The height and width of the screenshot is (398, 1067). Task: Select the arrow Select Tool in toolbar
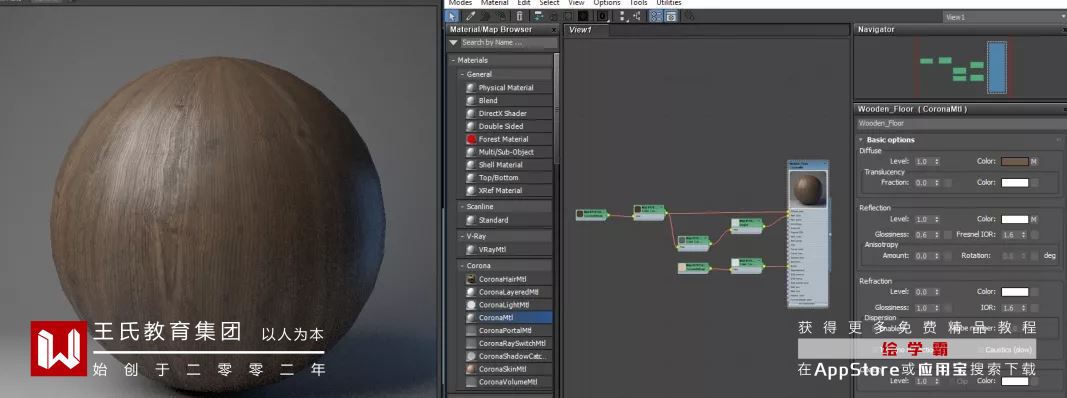click(x=452, y=16)
